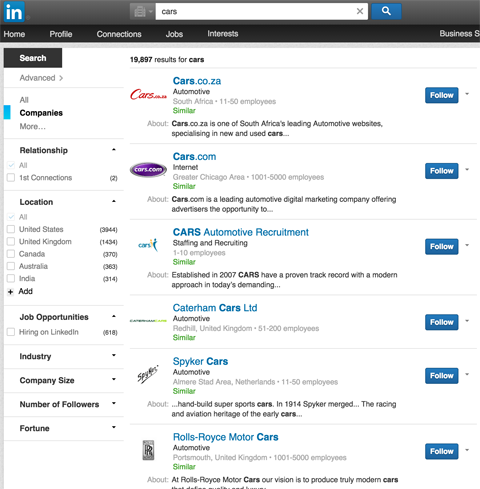Collapse the Location filter section
The image size is (480, 489).
point(114,201)
